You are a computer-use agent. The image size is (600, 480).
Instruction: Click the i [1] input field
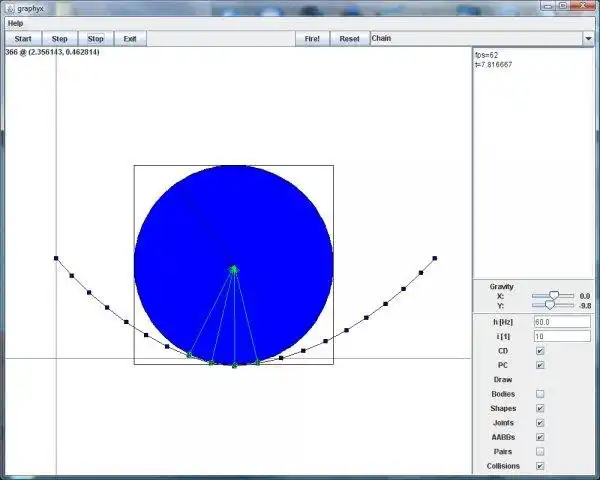(562, 336)
